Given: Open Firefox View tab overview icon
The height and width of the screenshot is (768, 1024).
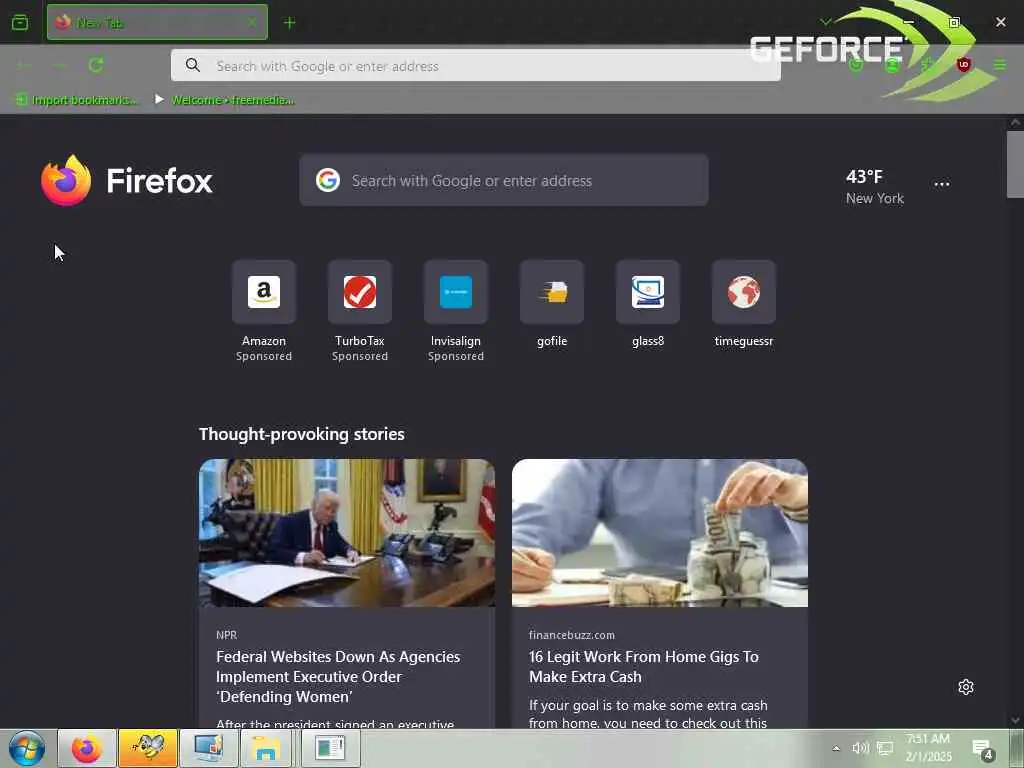Looking at the screenshot, I should click(x=20, y=22).
